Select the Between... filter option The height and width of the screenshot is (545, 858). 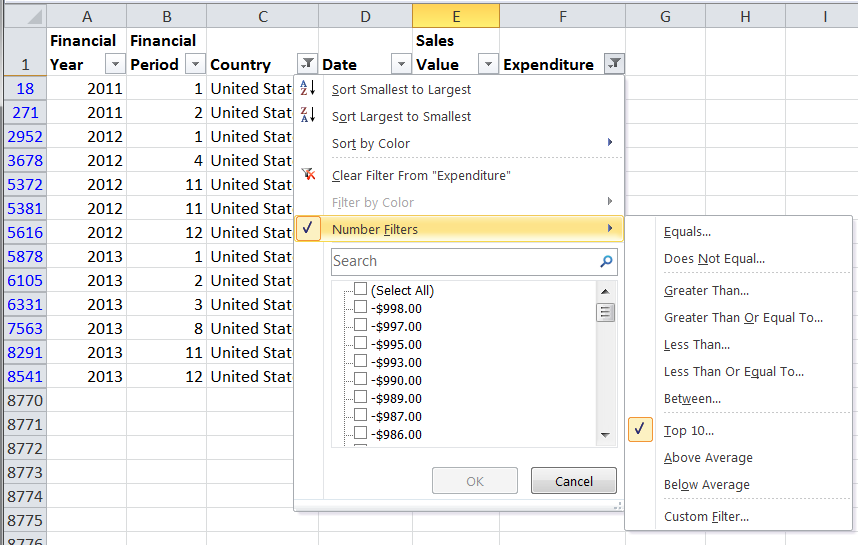click(x=692, y=398)
